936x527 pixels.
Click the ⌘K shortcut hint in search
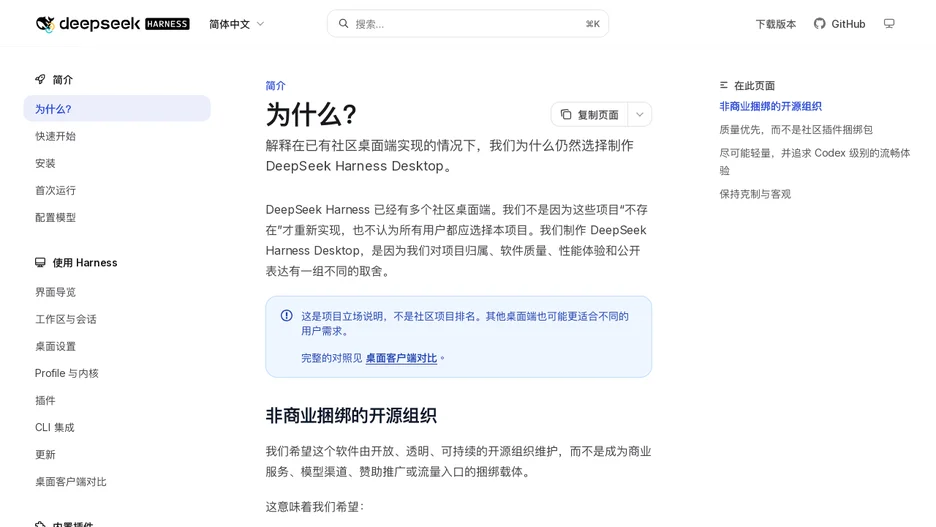pyautogui.click(x=592, y=24)
